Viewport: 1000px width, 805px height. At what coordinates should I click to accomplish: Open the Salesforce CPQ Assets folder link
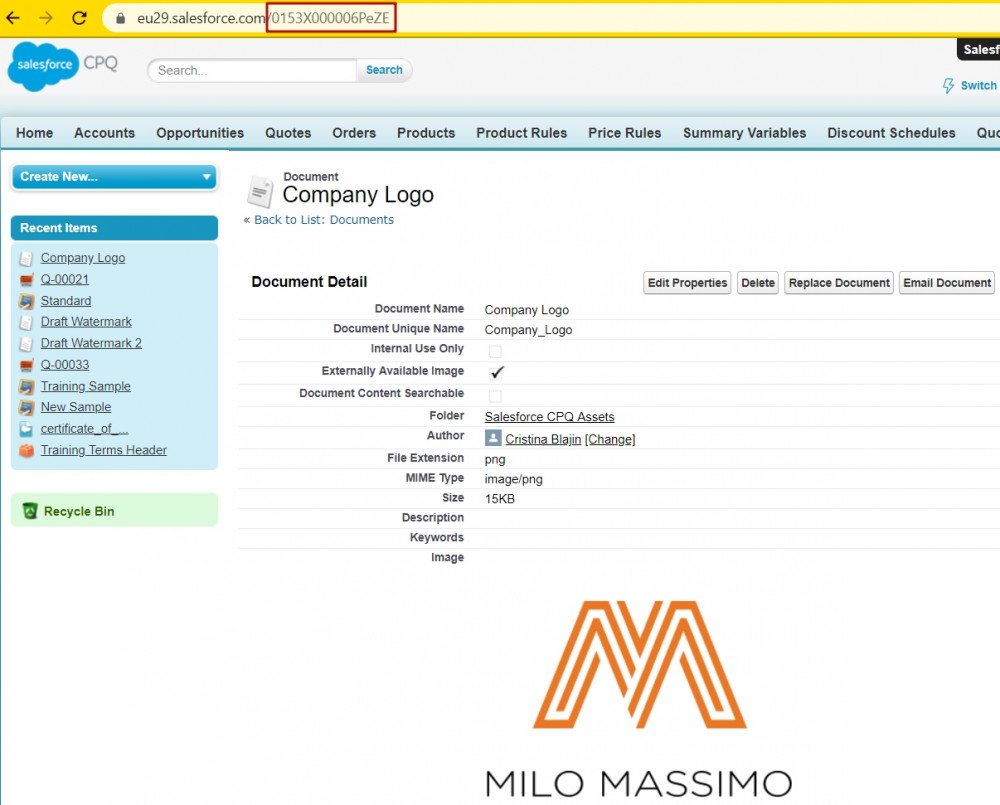coord(550,417)
